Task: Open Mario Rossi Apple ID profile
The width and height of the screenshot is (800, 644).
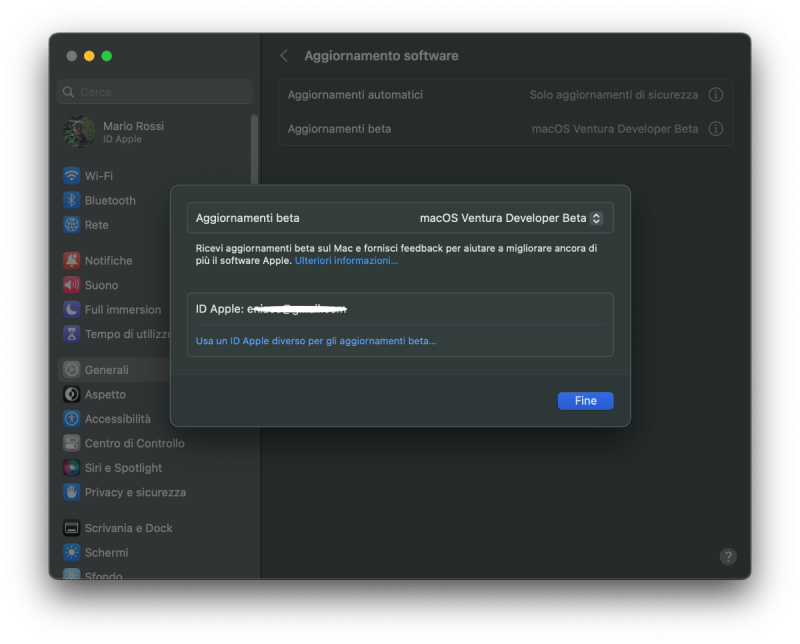Action: [x=132, y=132]
